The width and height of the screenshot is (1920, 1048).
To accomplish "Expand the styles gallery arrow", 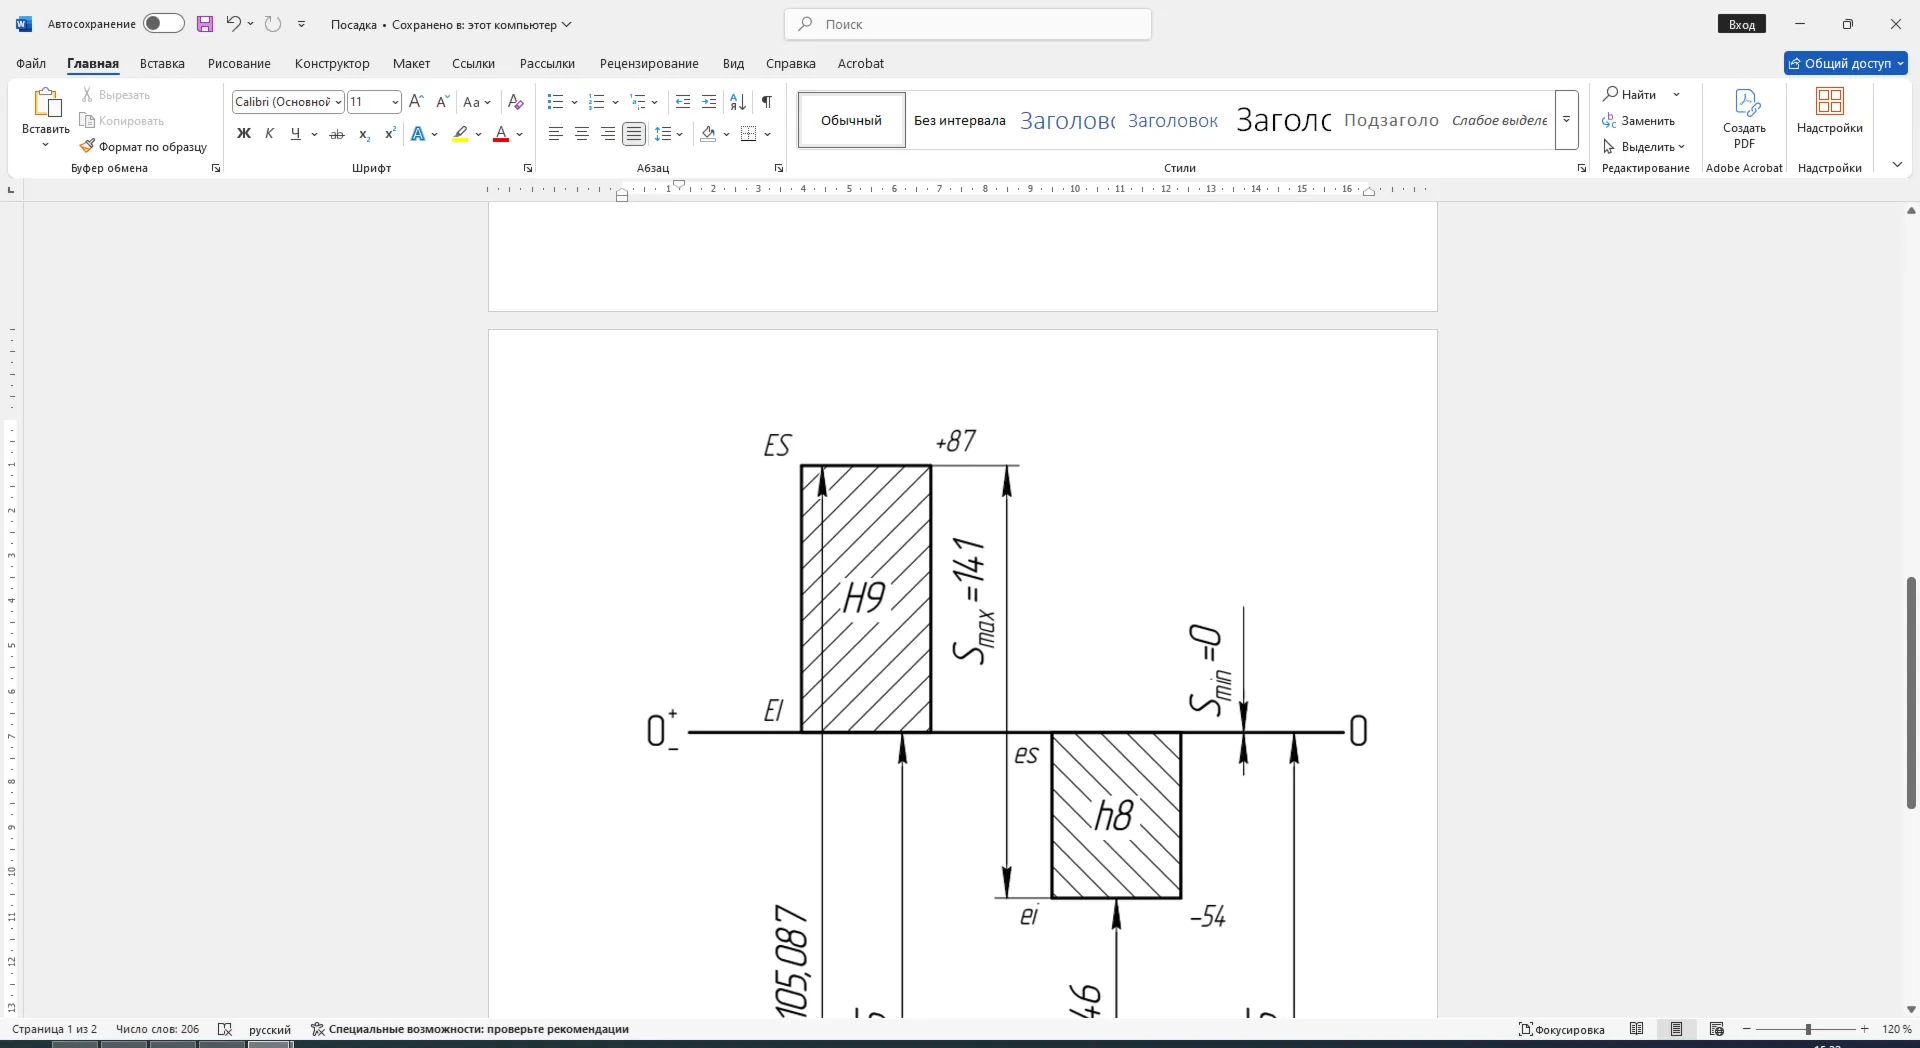I will 1567,120.
